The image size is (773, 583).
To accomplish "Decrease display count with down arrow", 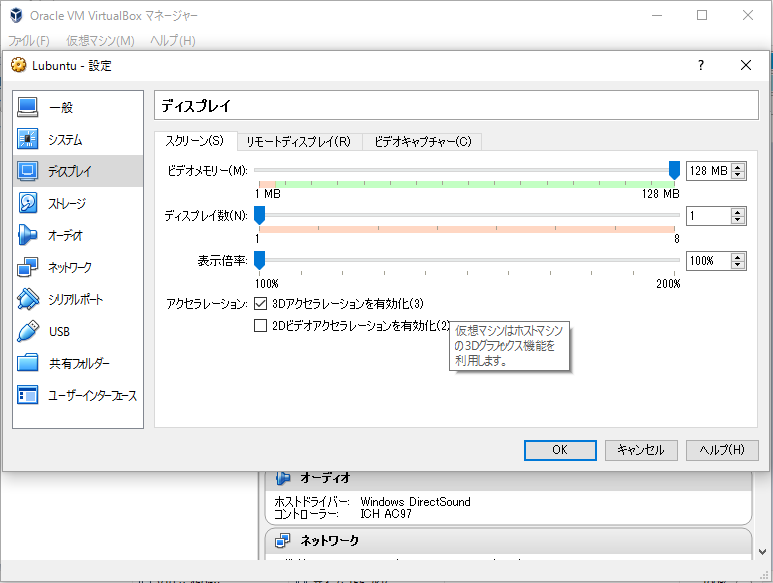I will [x=738, y=219].
